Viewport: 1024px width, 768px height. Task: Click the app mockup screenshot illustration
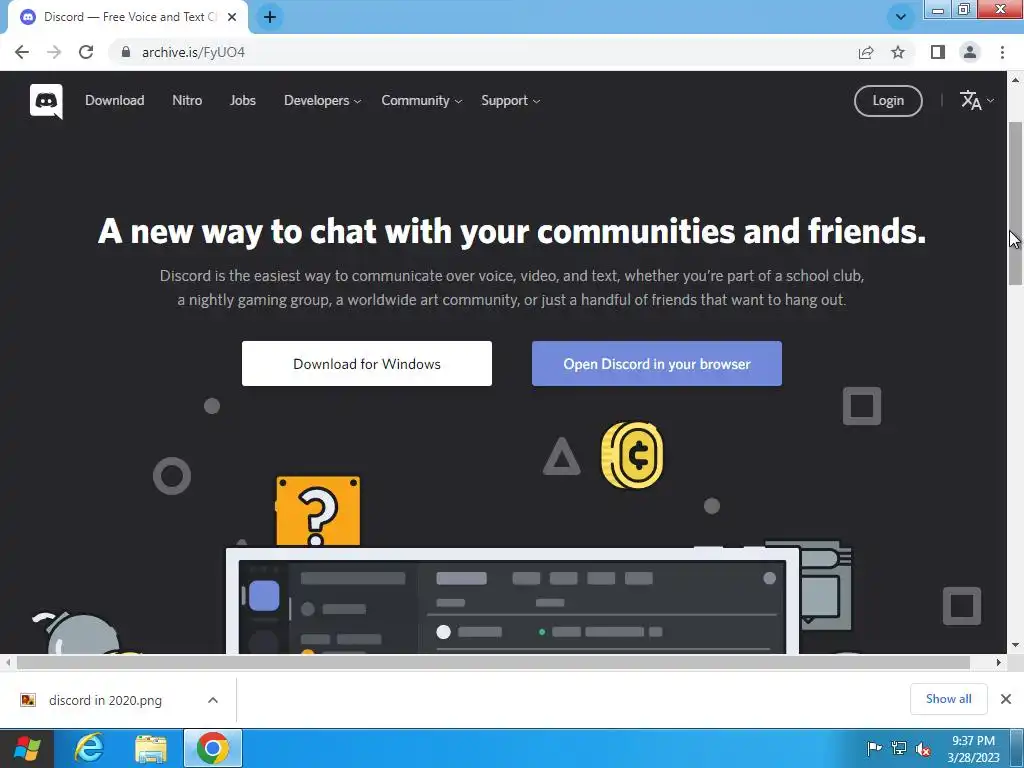[512, 601]
